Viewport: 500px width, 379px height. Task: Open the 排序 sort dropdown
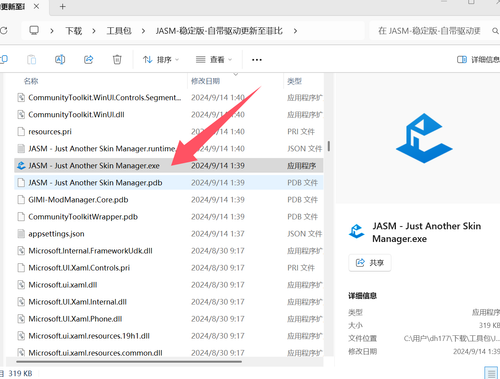tap(161, 60)
